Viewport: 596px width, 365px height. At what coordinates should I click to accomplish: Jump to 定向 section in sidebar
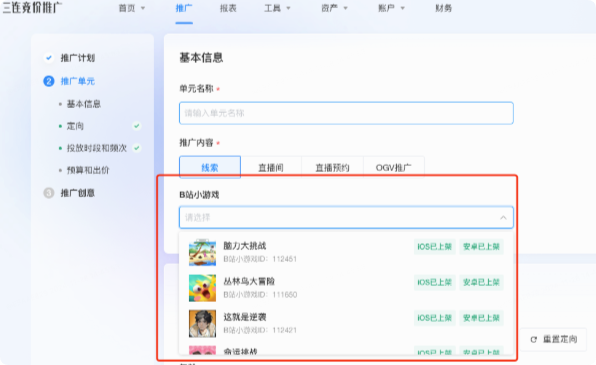pyautogui.click(x=75, y=126)
